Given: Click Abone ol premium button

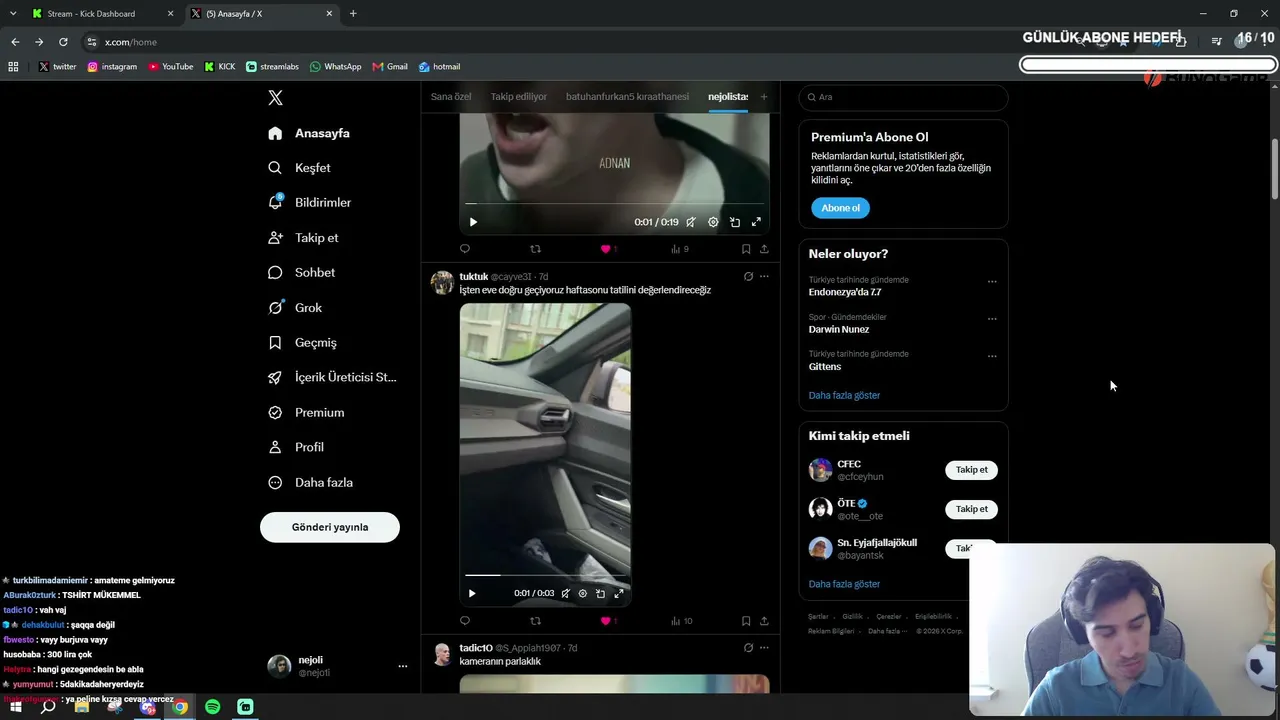Looking at the screenshot, I should click(x=840, y=208).
